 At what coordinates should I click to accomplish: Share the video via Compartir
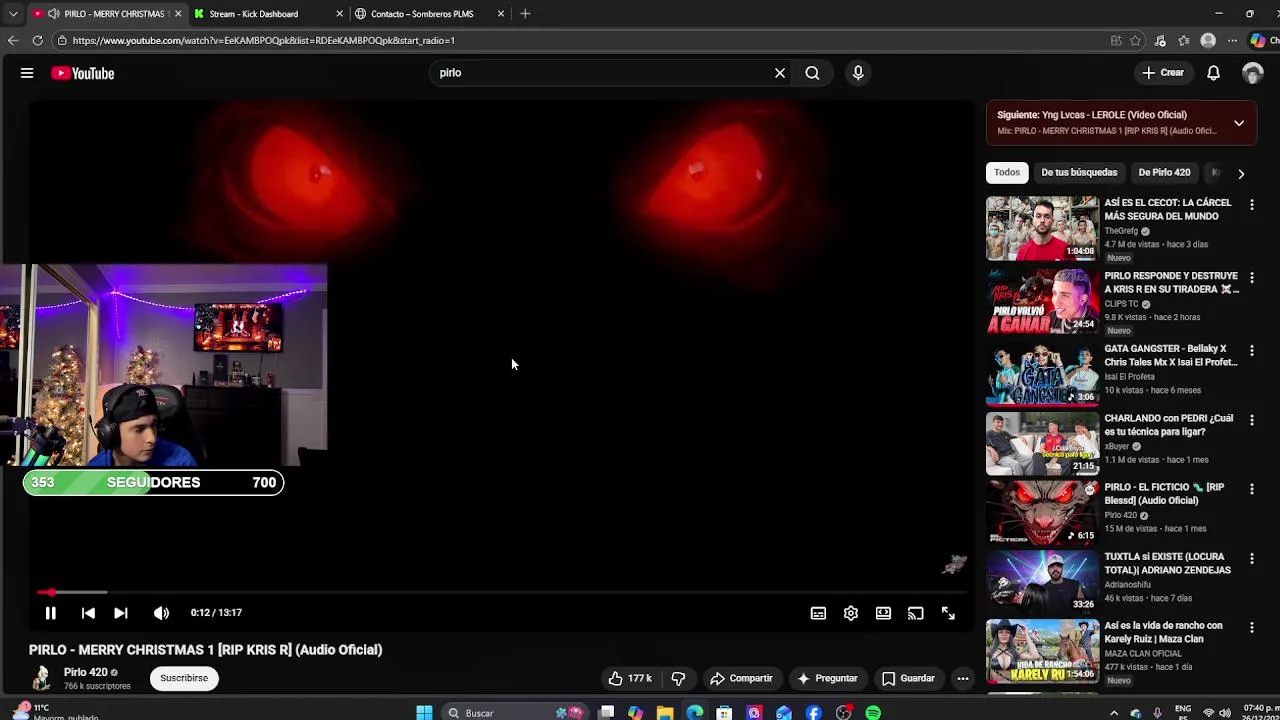pos(741,678)
